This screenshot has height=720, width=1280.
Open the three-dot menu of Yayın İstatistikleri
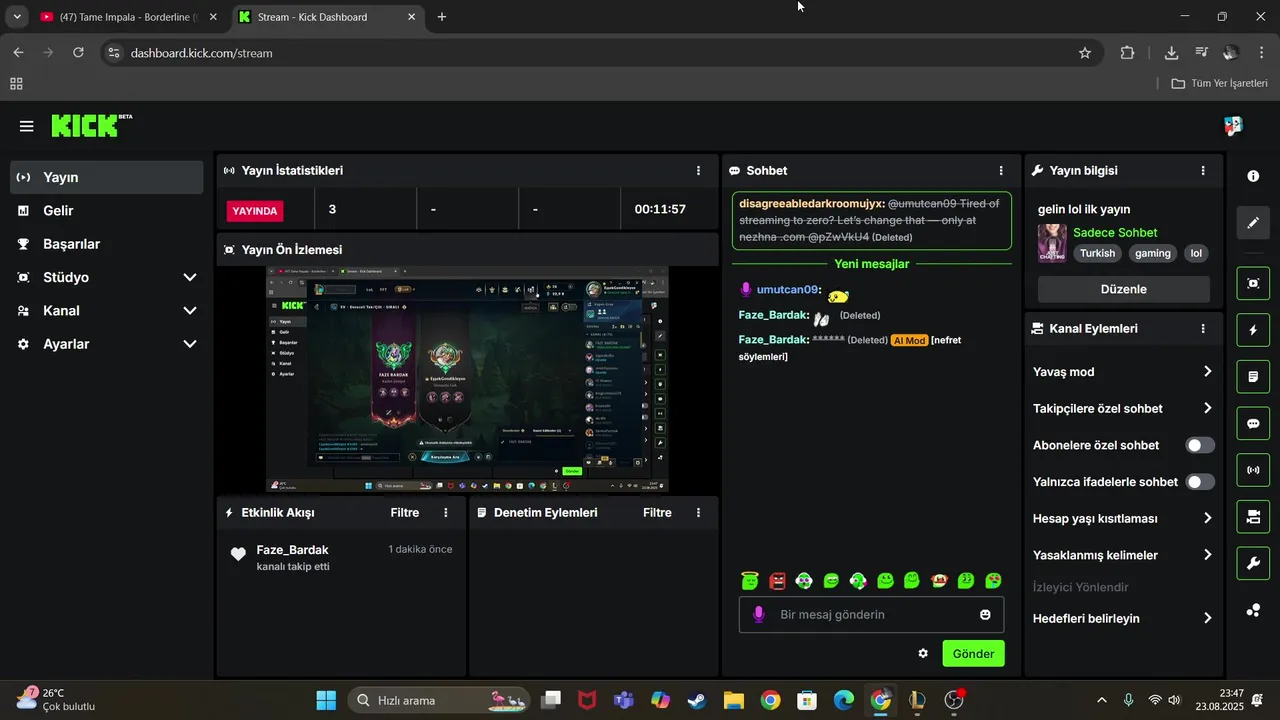[698, 171]
